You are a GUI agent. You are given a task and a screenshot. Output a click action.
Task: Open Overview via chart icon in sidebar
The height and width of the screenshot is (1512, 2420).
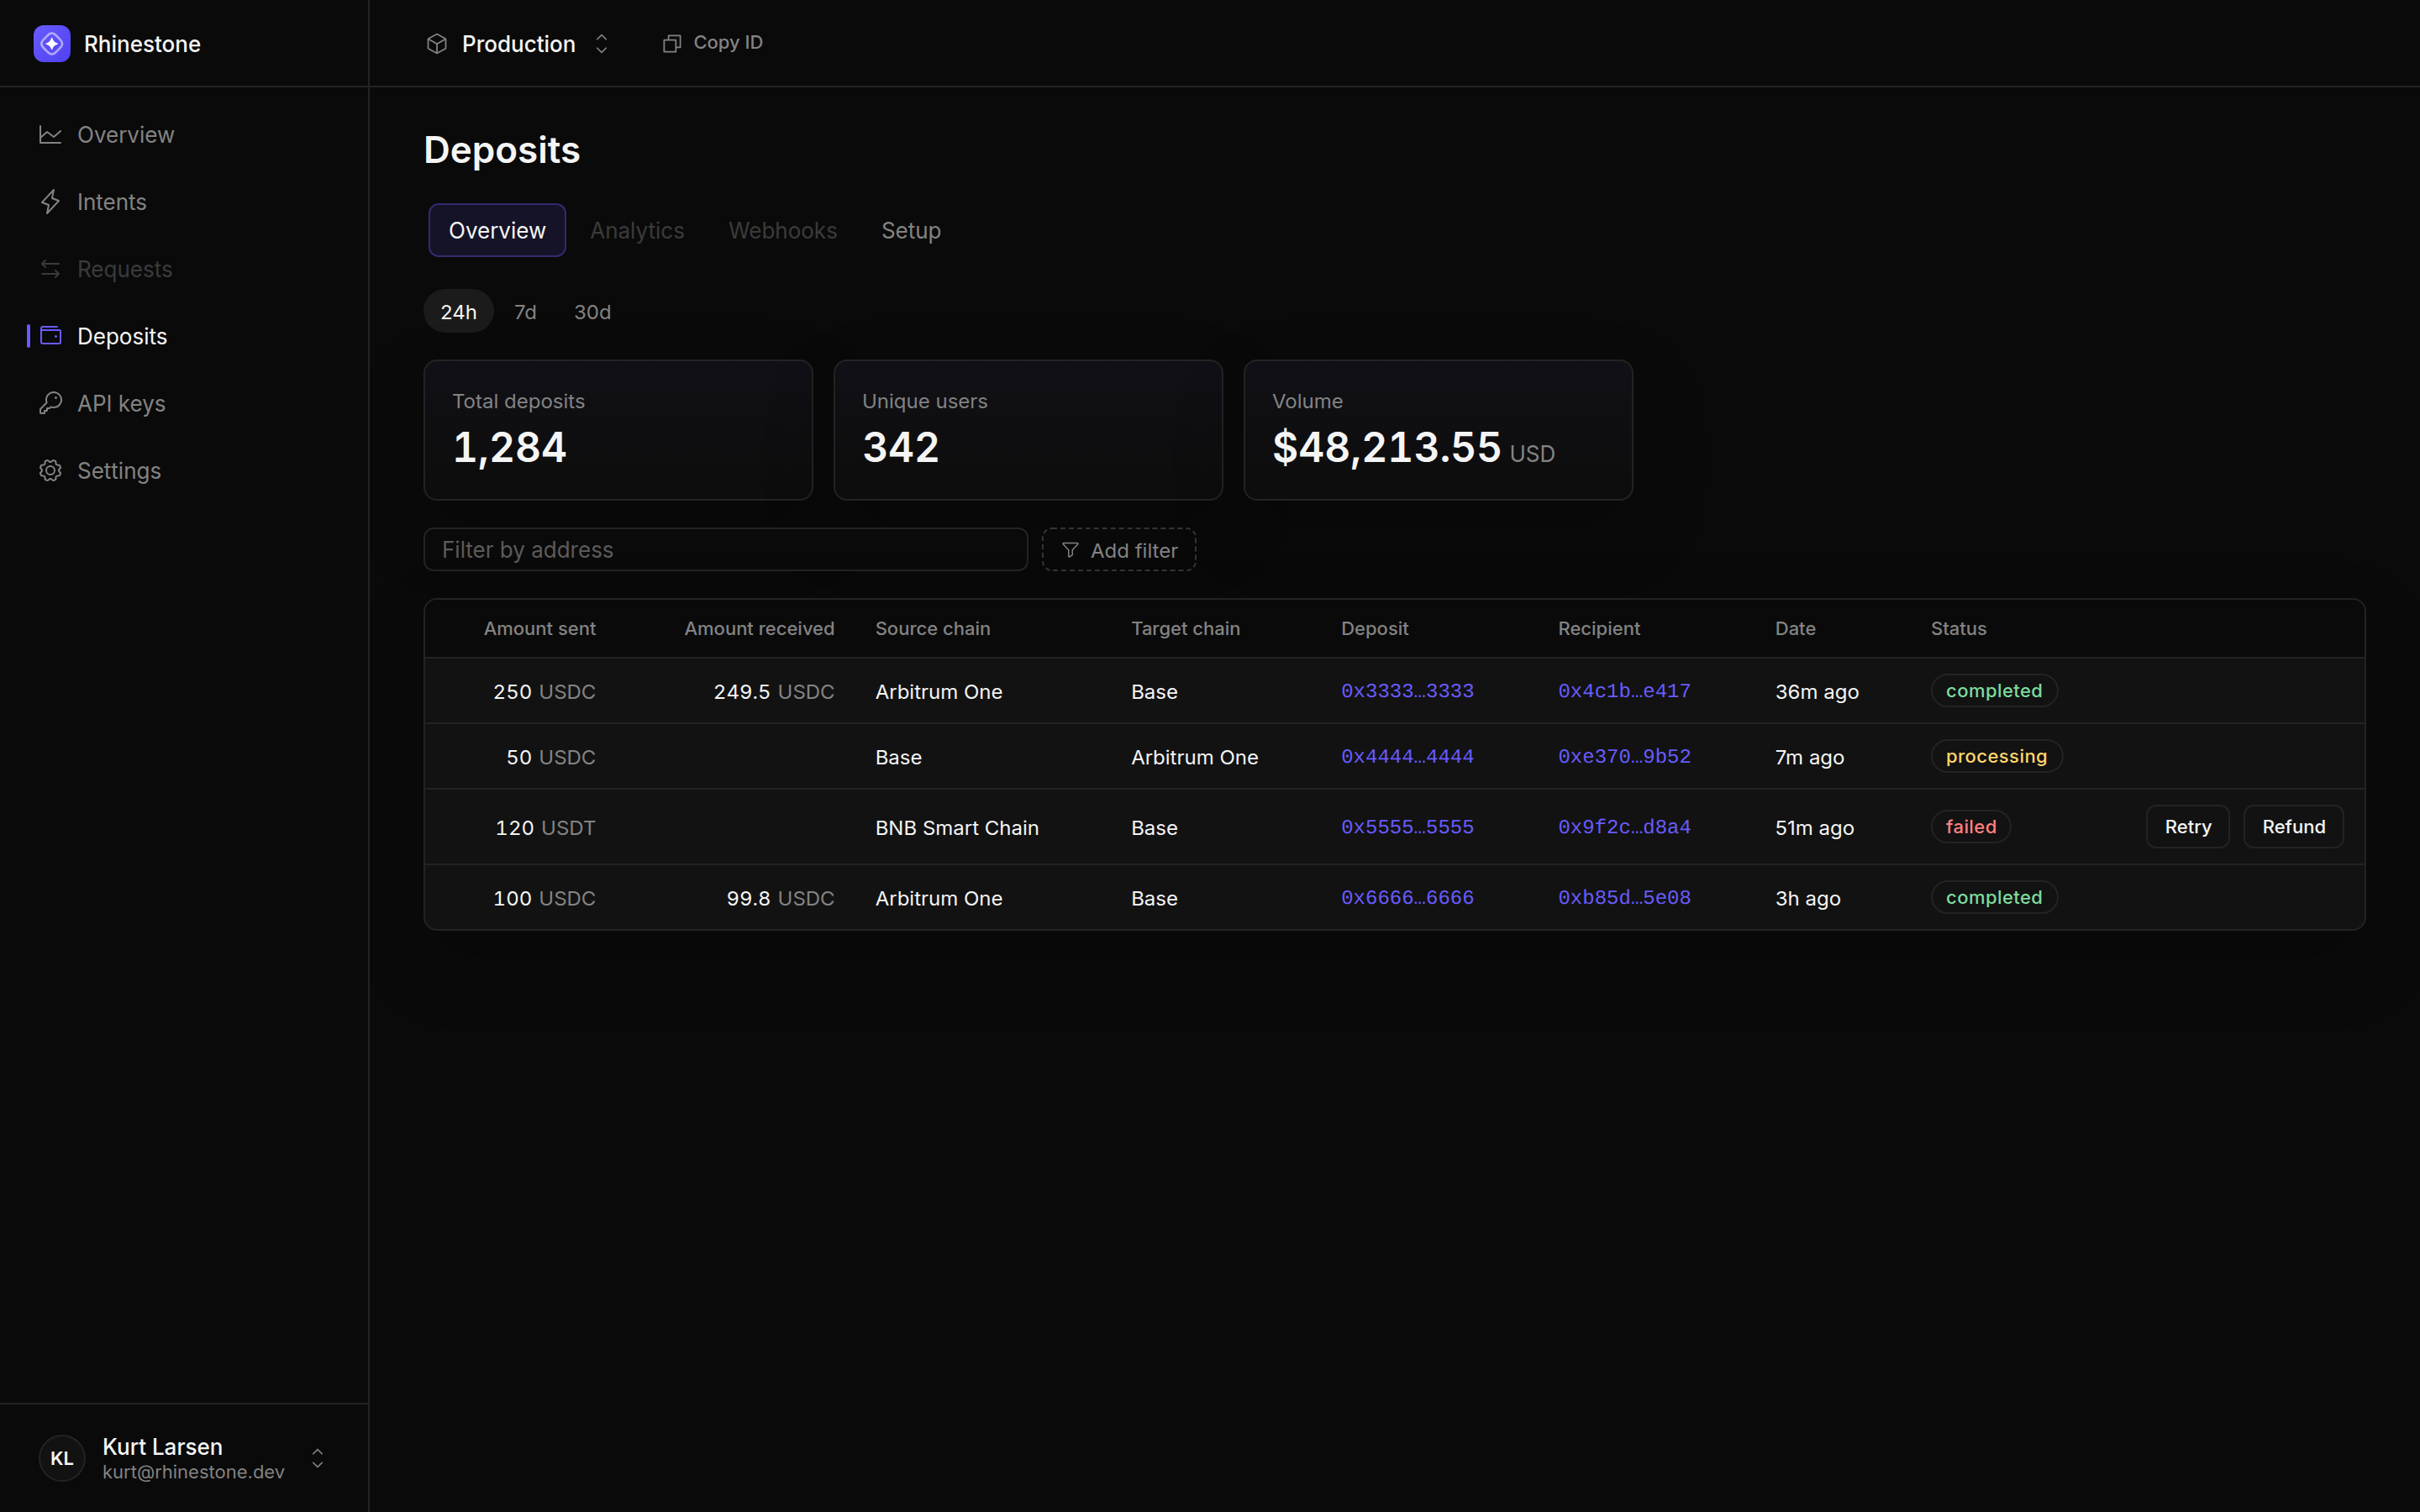(50, 135)
